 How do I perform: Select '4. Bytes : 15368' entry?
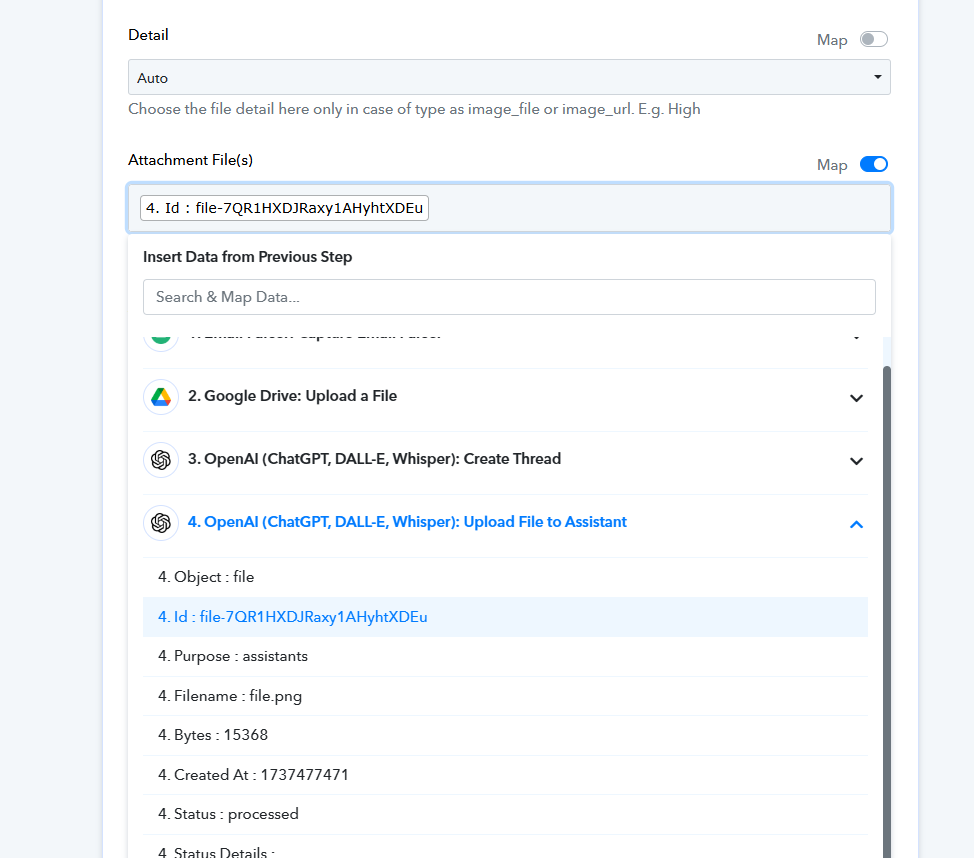click(x=505, y=735)
